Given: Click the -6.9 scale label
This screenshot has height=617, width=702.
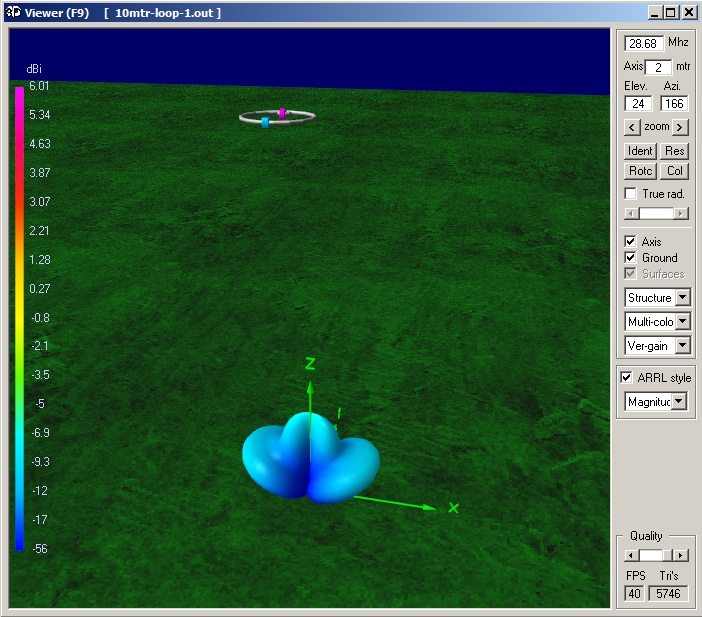Looking at the screenshot, I should tap(40, 433).
